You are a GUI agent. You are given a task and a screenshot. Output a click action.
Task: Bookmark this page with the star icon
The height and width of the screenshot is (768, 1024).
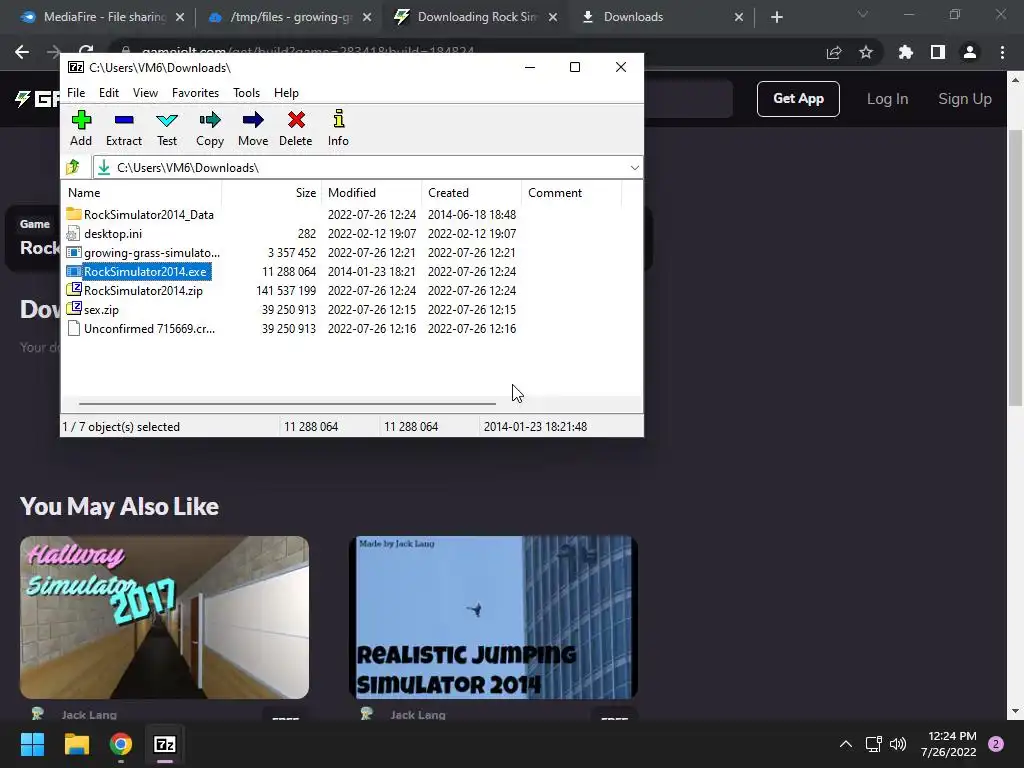[x=866, y=52]
